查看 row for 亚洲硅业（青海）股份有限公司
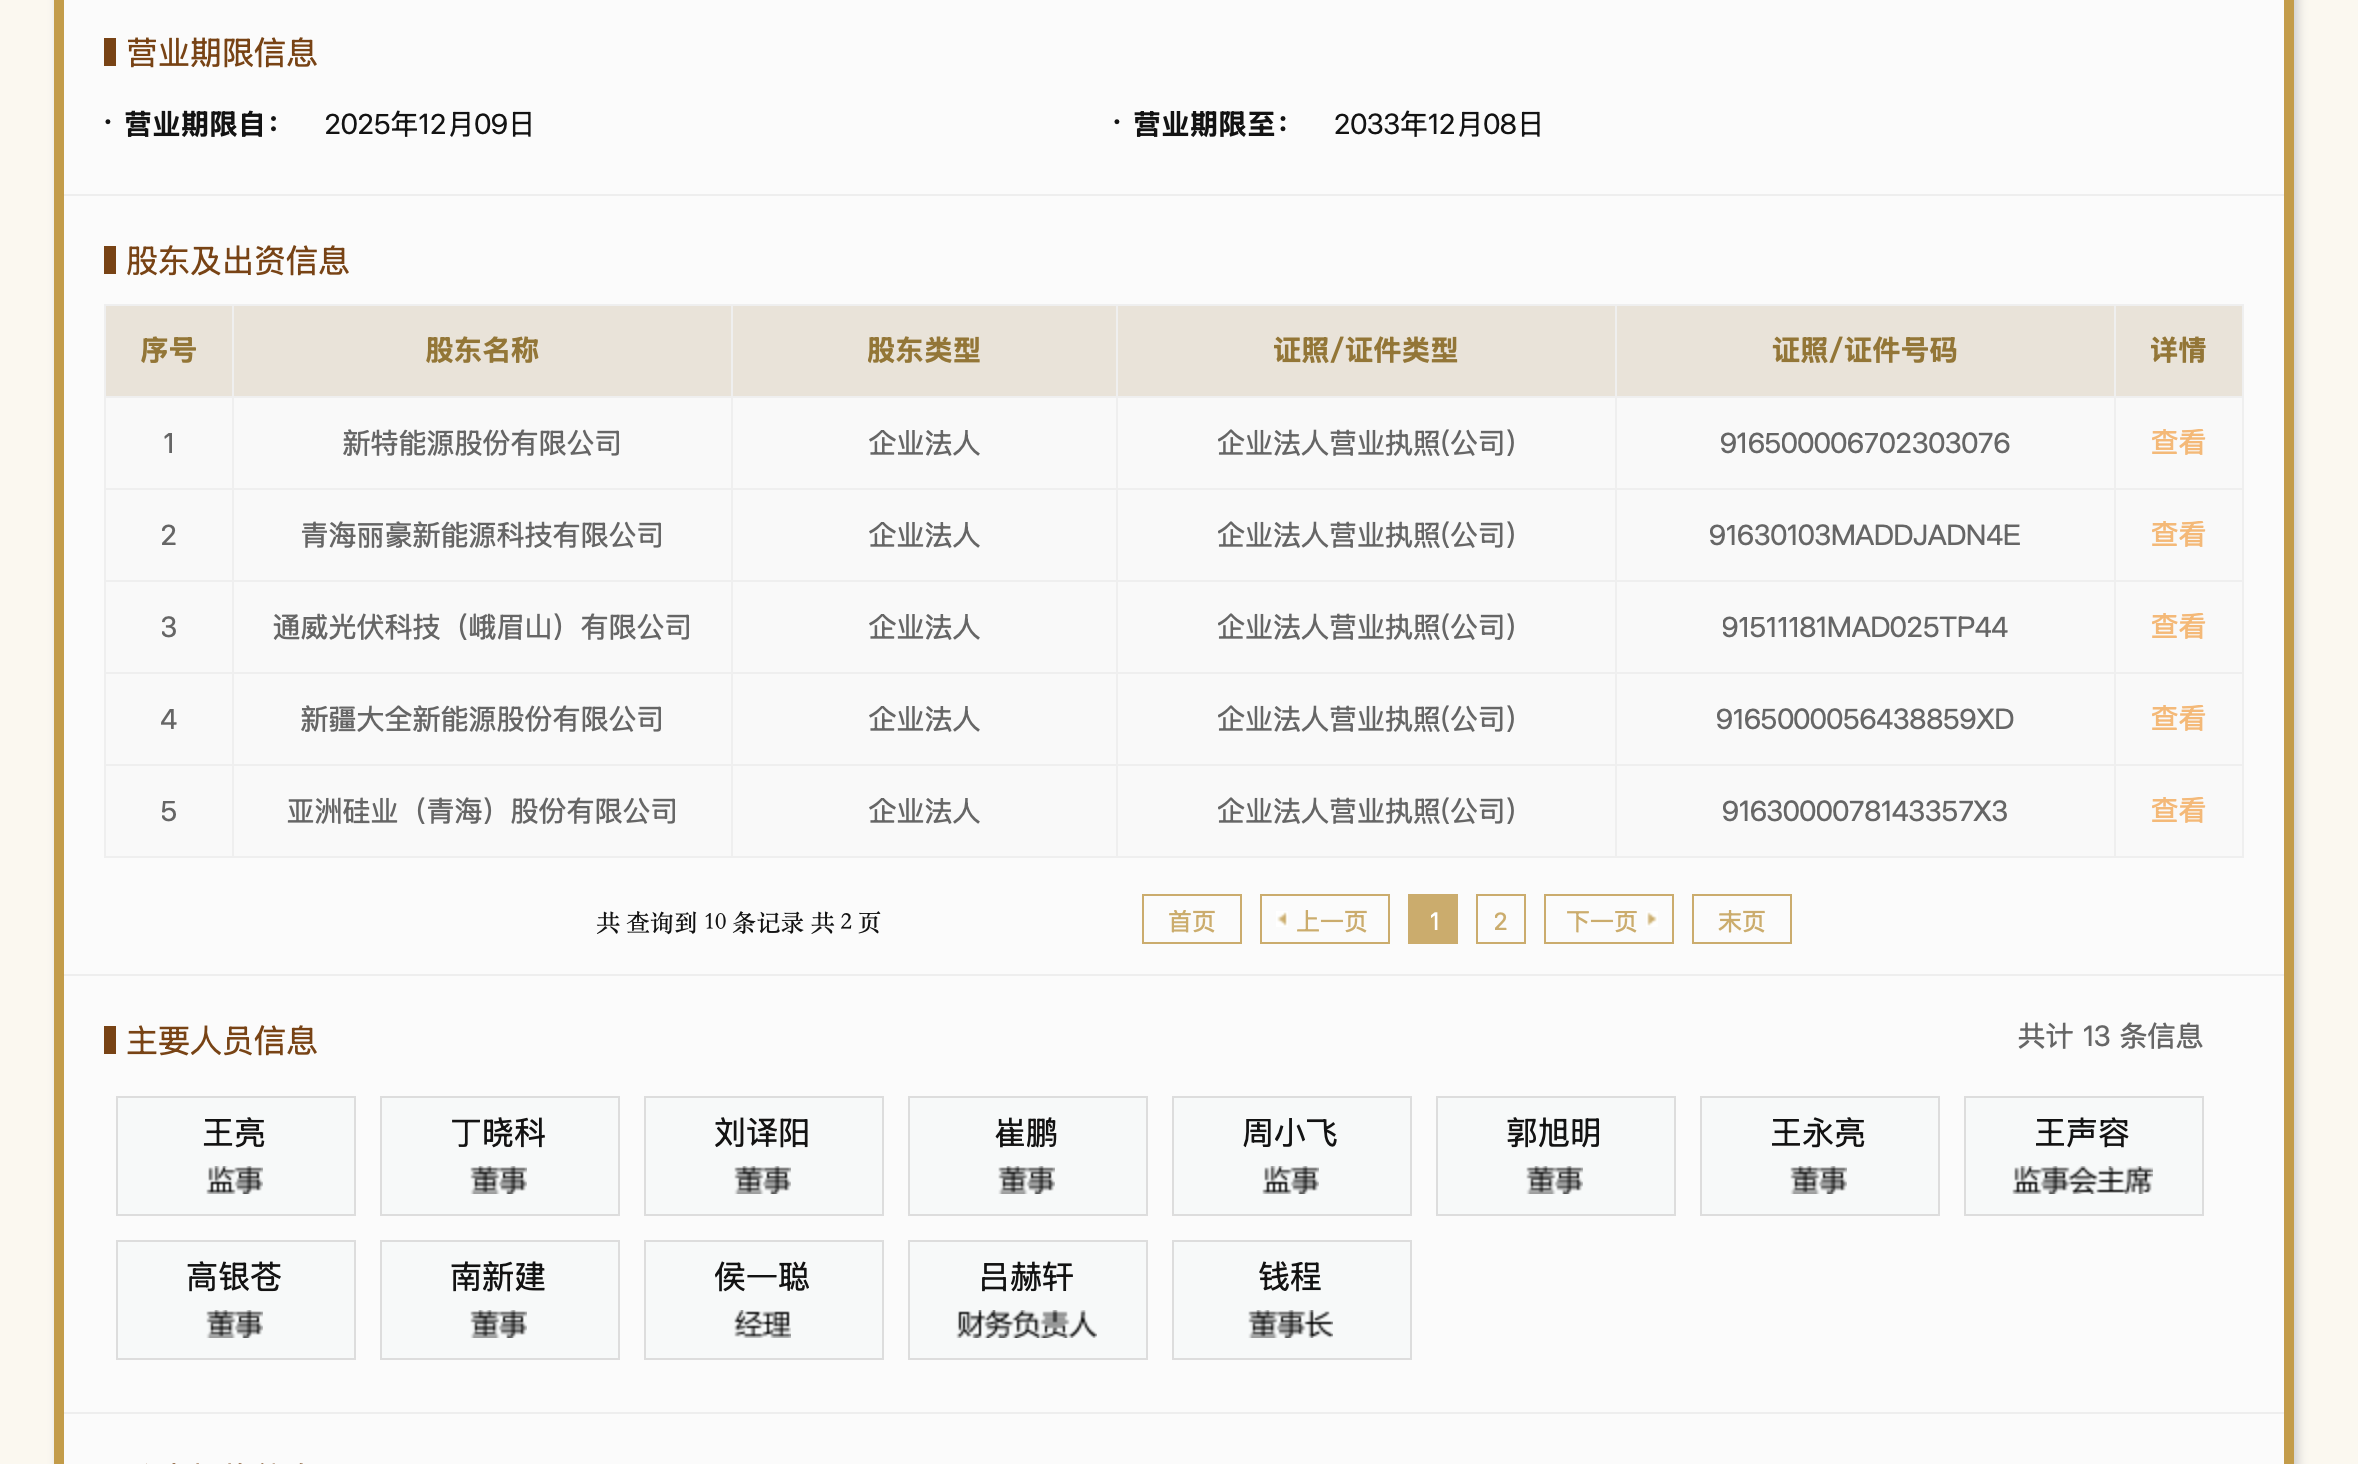 (x=2176, y=811)
